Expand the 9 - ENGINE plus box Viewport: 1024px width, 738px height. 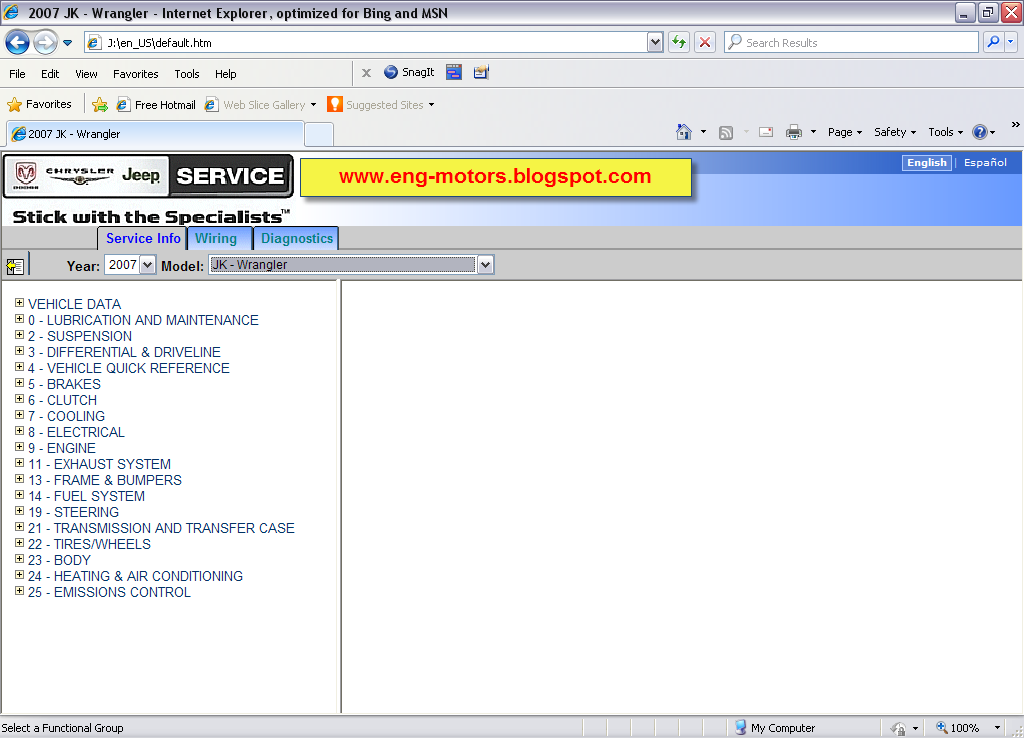point(20,447)
